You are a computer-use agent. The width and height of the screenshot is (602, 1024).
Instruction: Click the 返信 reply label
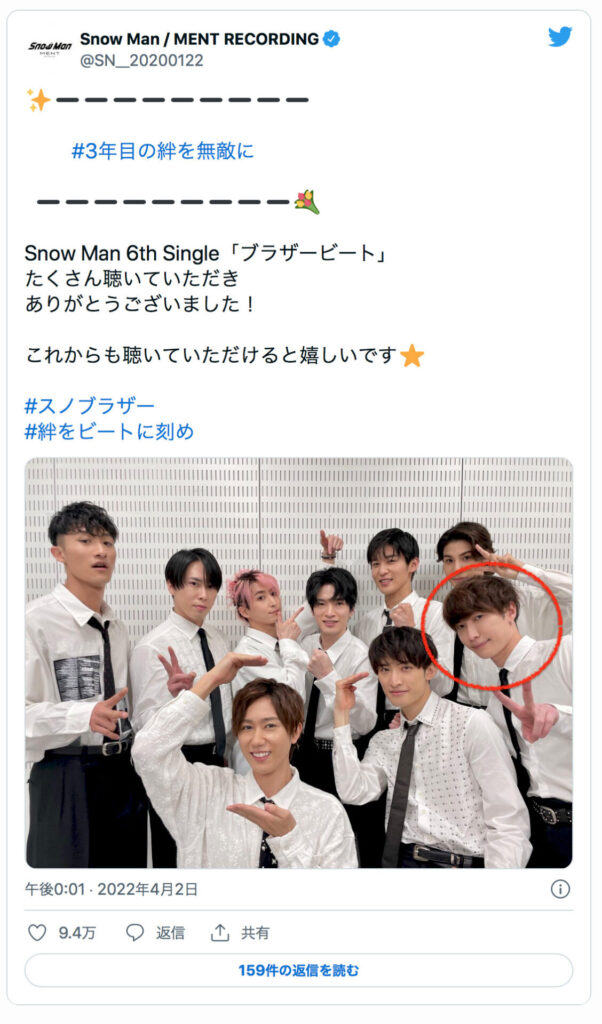170,933
